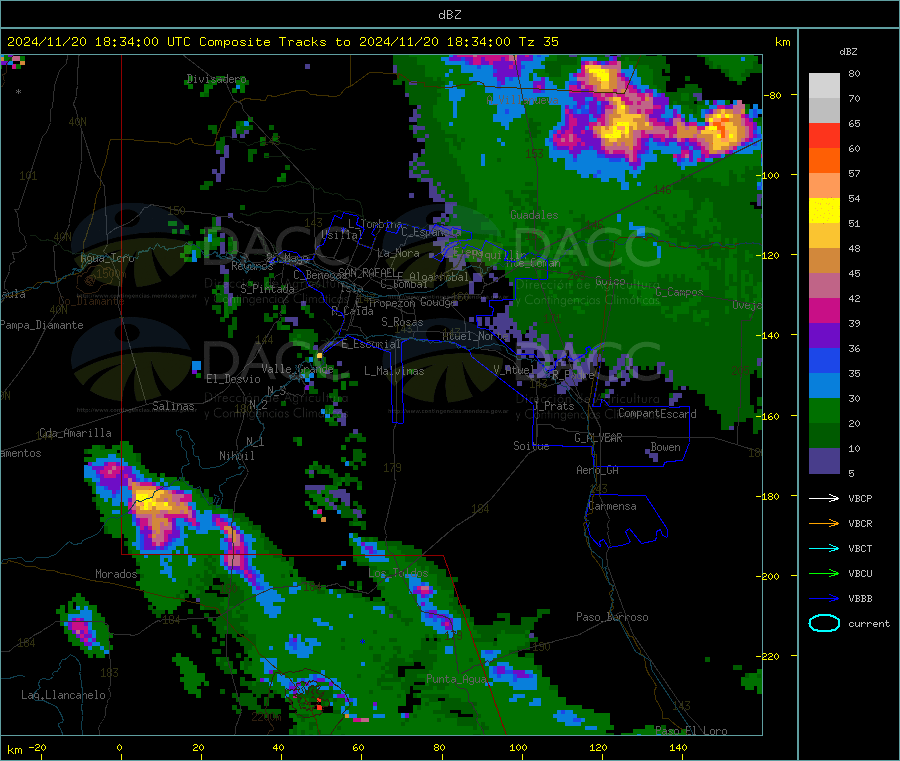Click the Aero_GA label

(597, 470)
